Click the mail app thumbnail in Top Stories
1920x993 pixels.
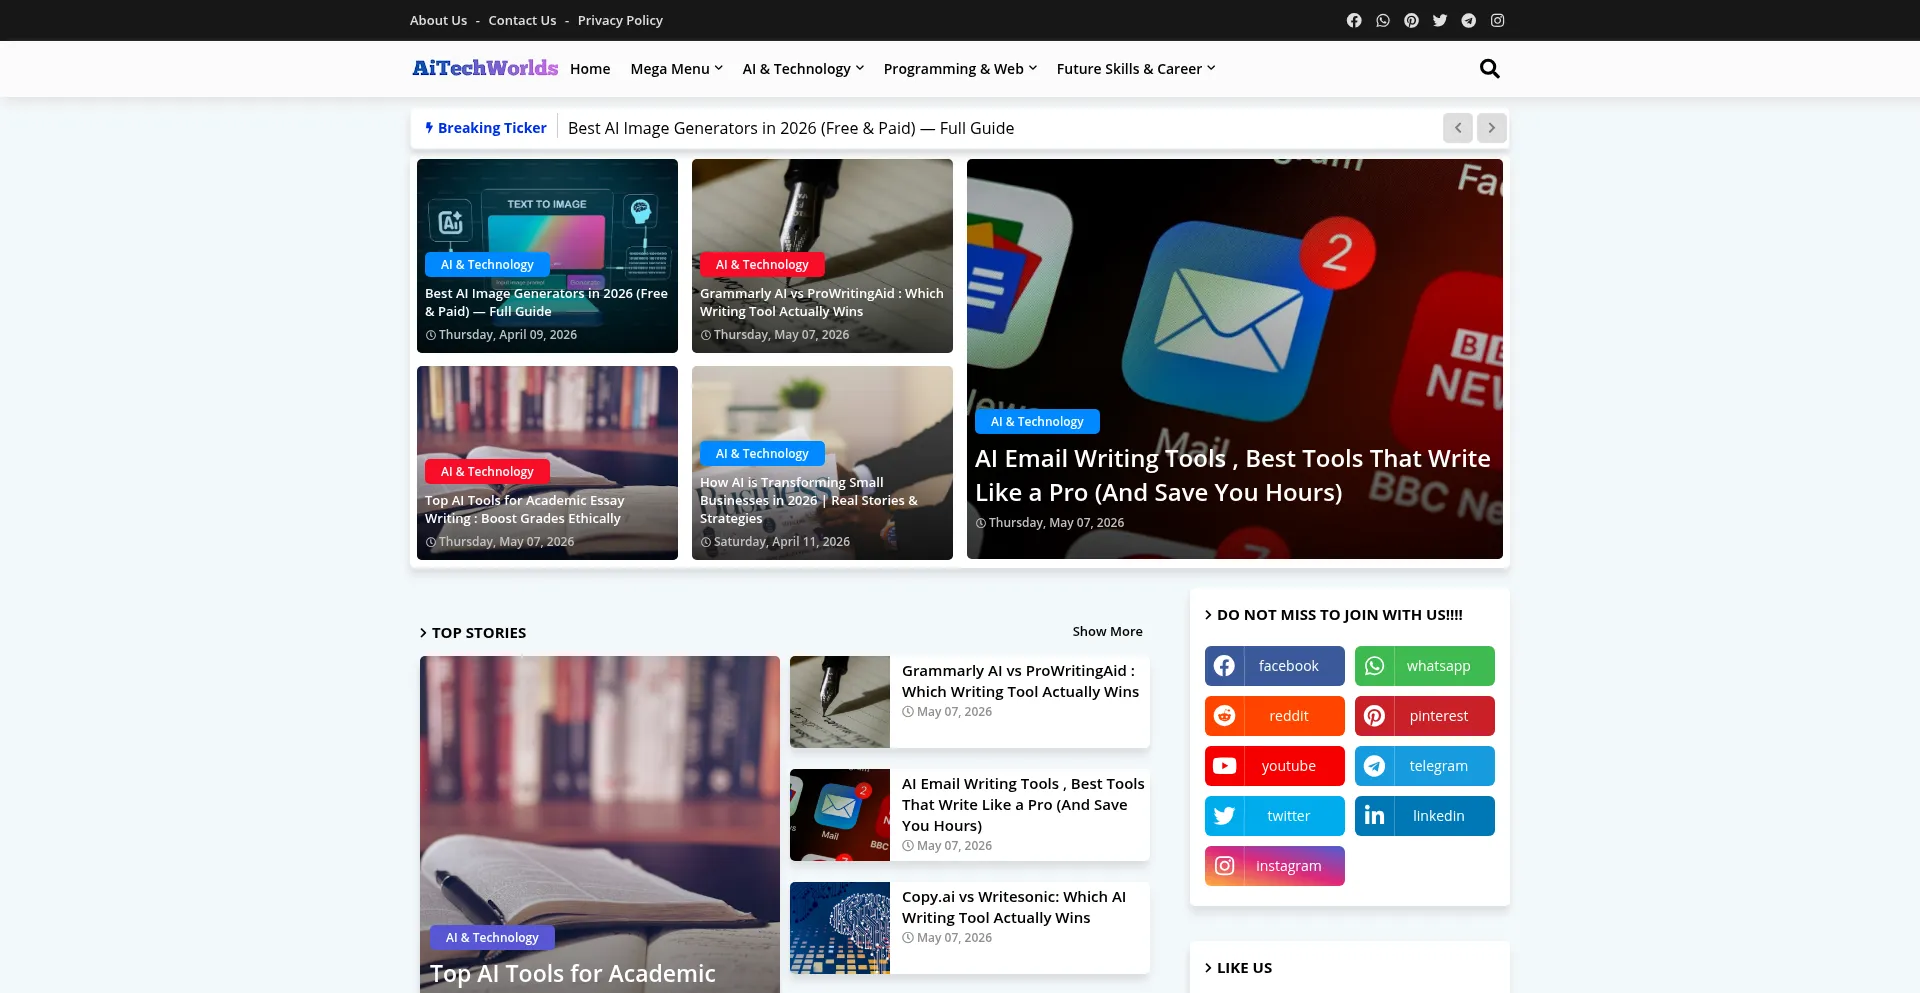(840, 815)
